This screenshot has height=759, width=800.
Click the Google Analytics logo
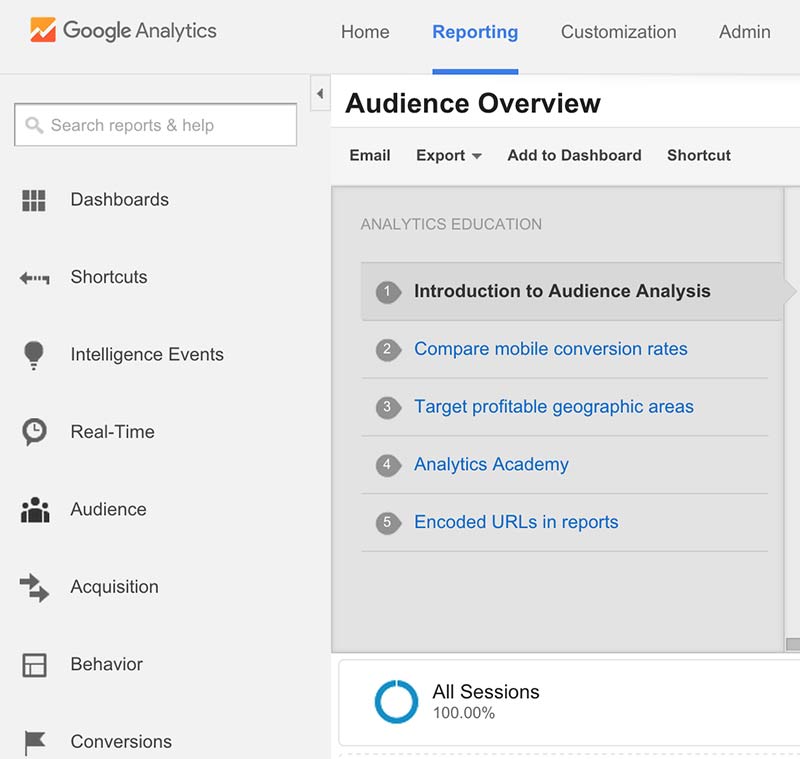[123, 31]
